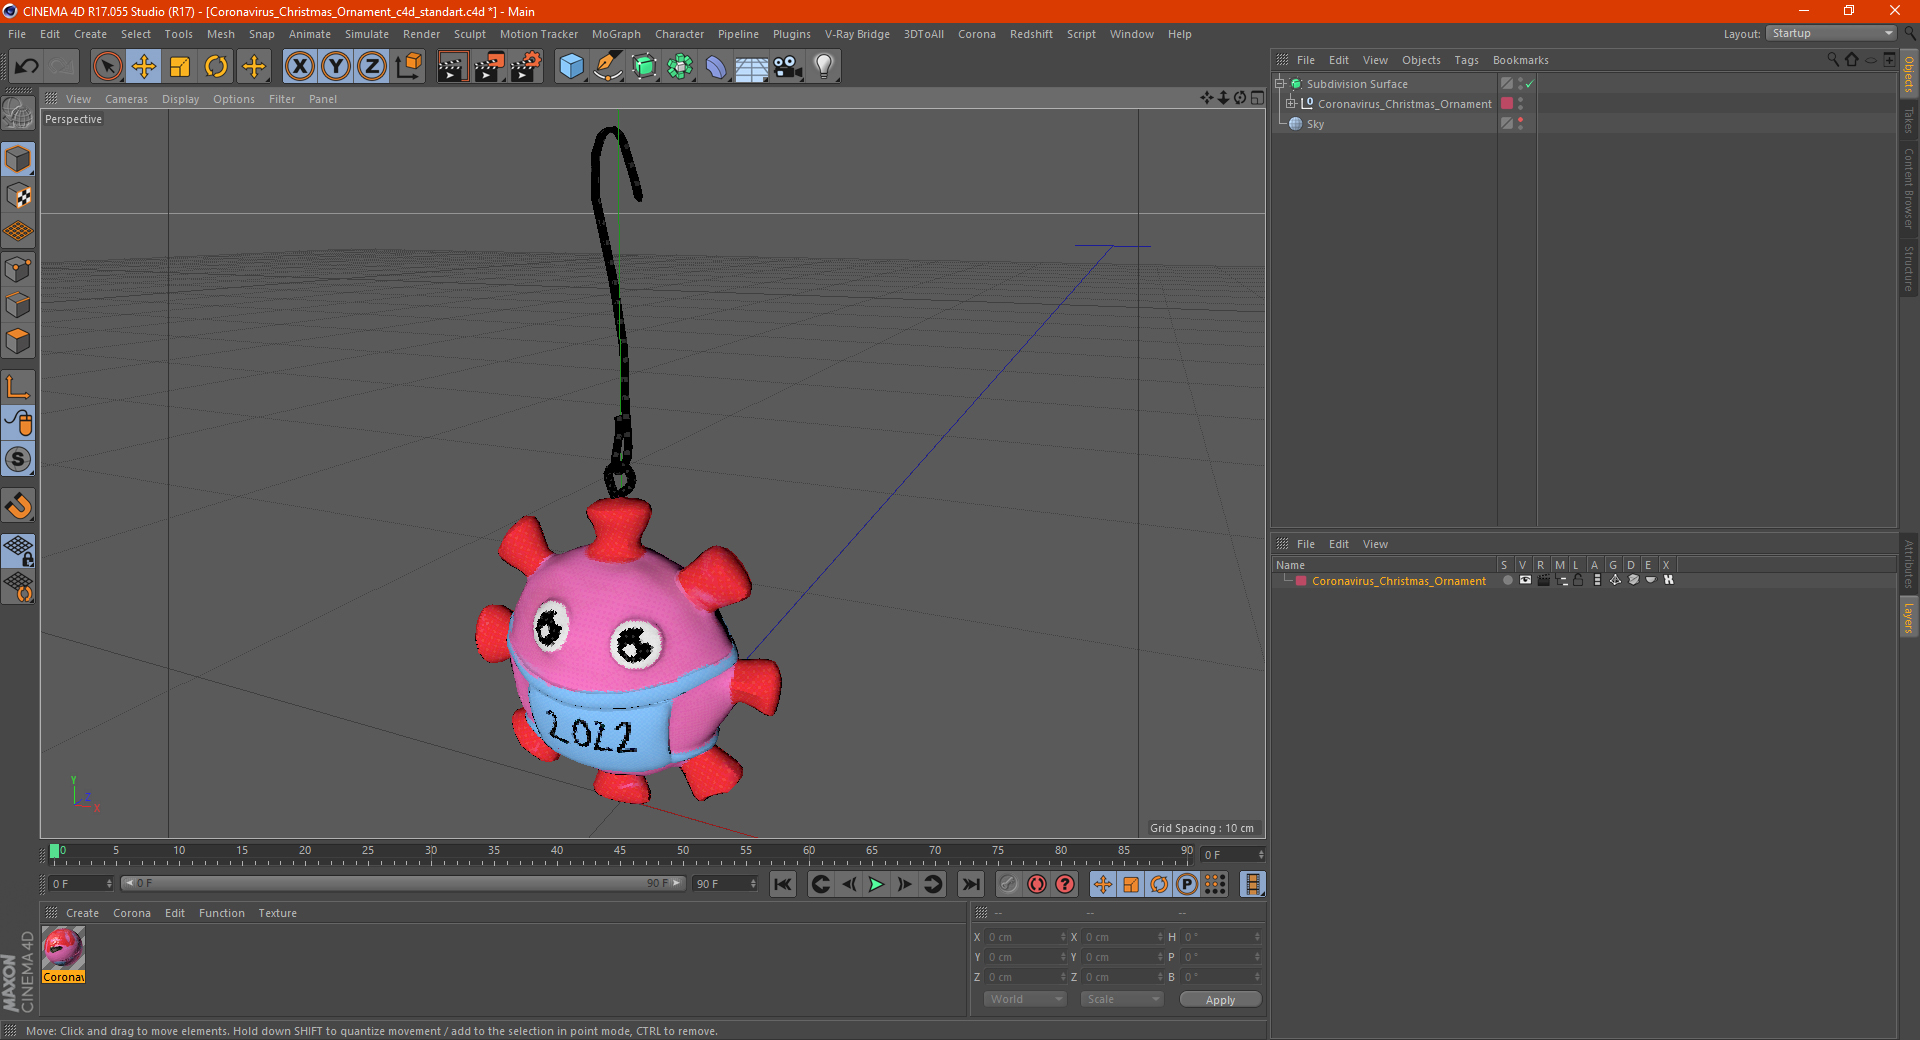Screen dimensions: 1920x1040
Task: Switch to the Layers side tab
Action: click(1908, 617)
